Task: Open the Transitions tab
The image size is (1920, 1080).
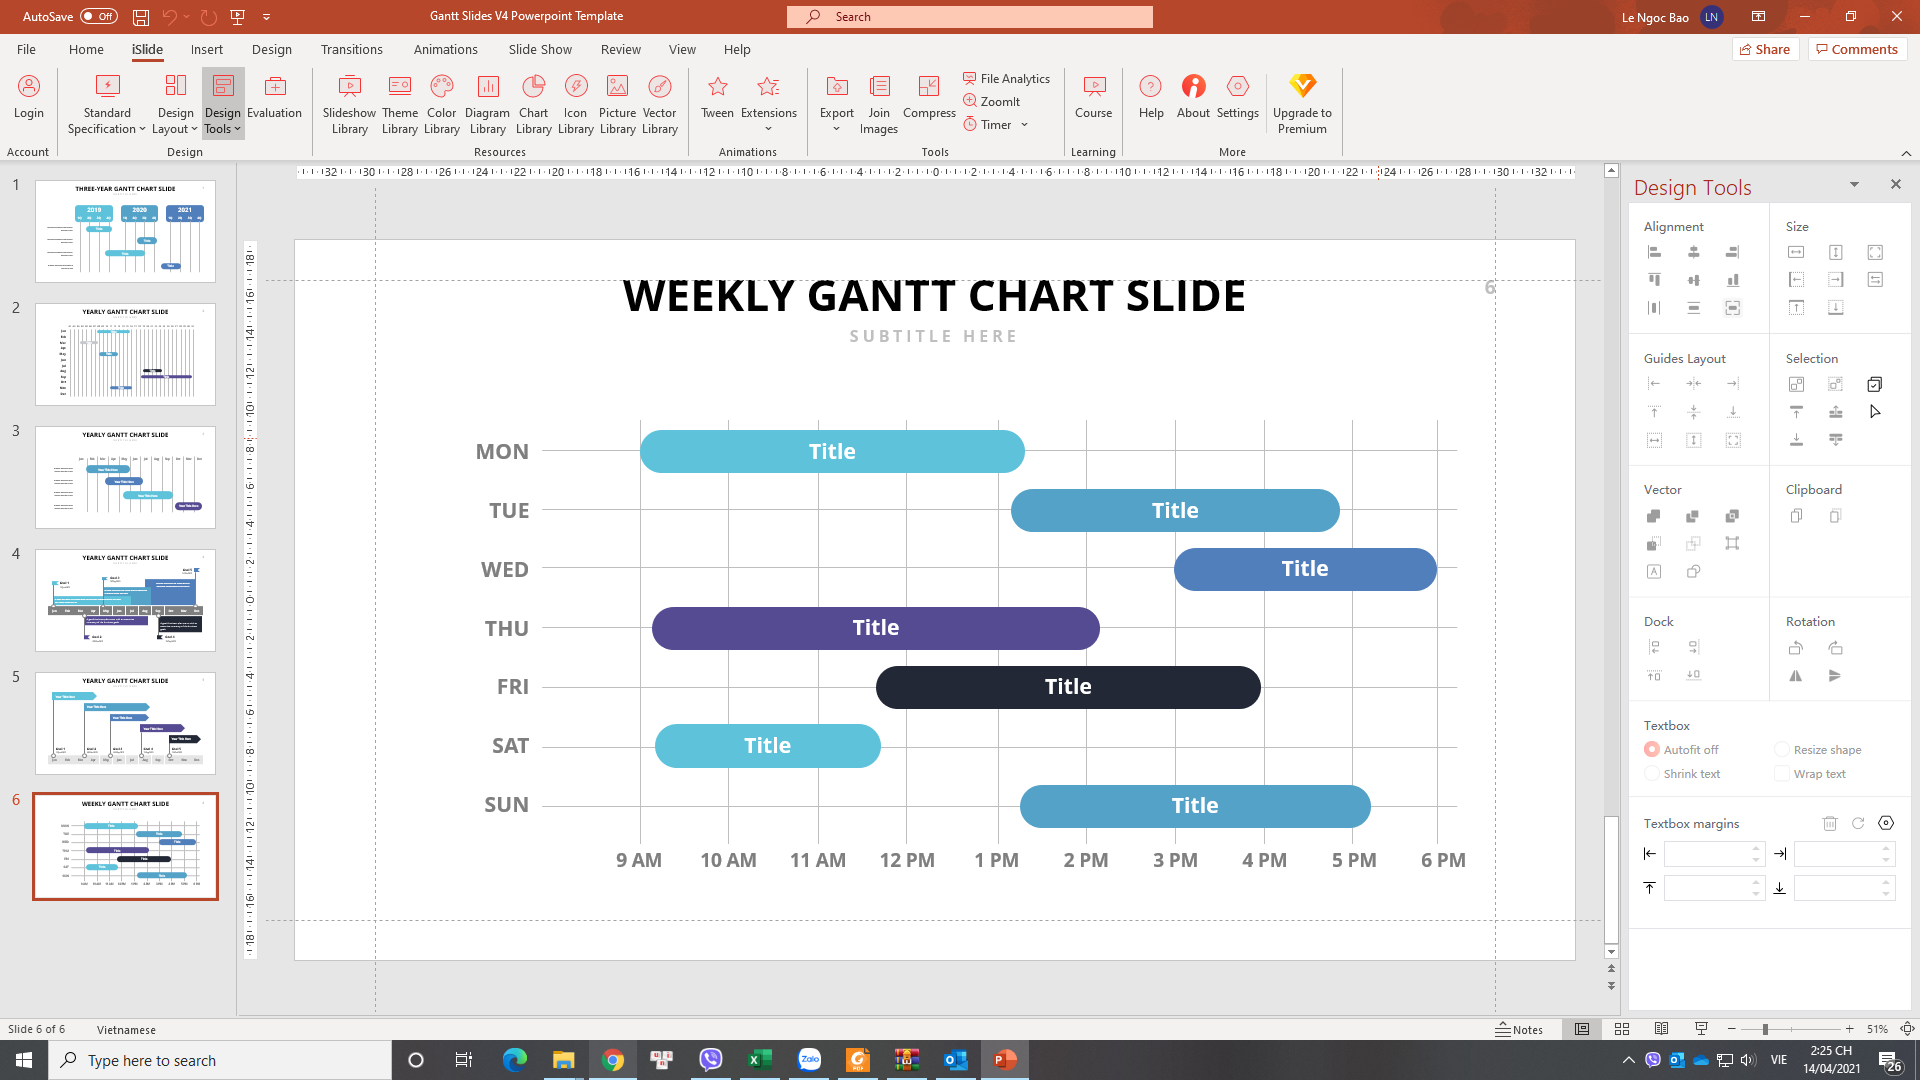Action: point(351,49)
